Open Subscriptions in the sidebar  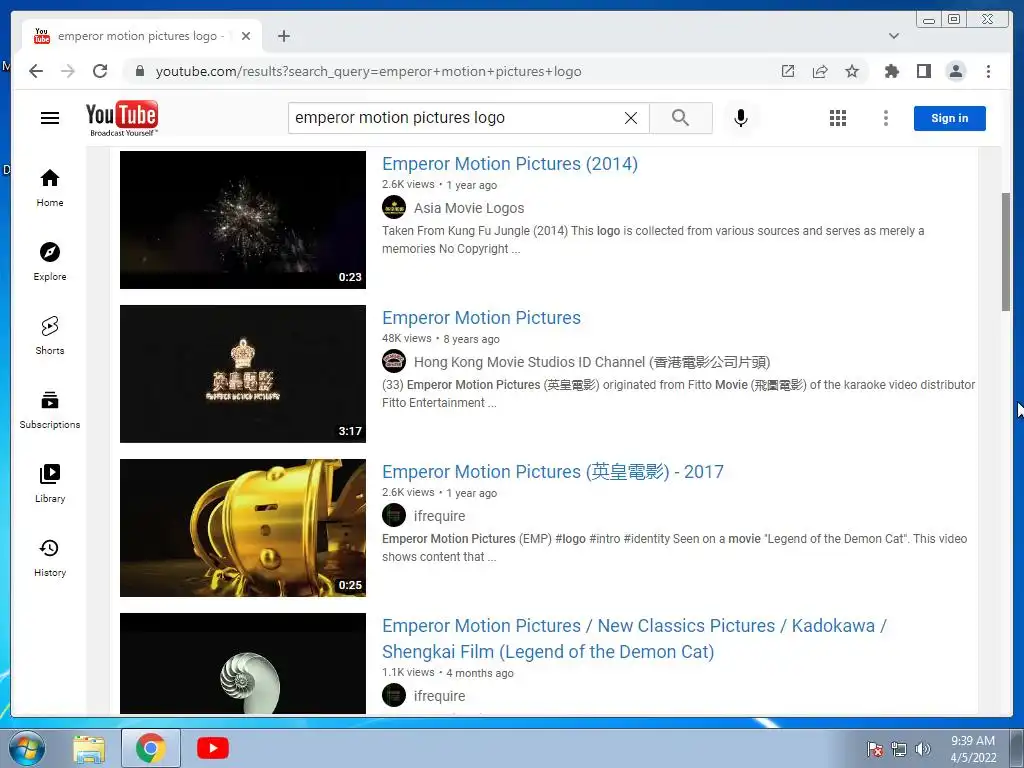click(x=50, y=410)
